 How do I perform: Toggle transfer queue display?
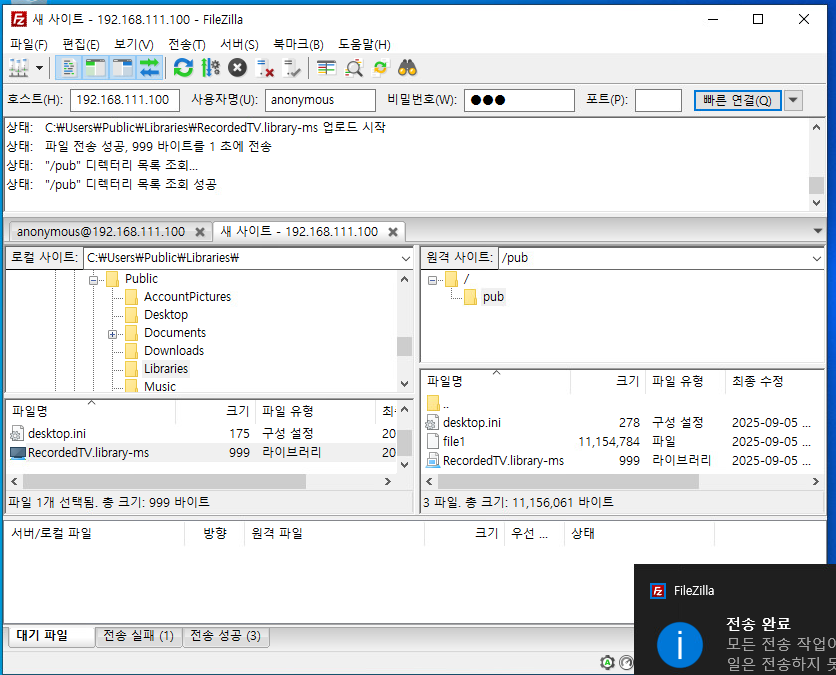149,68
